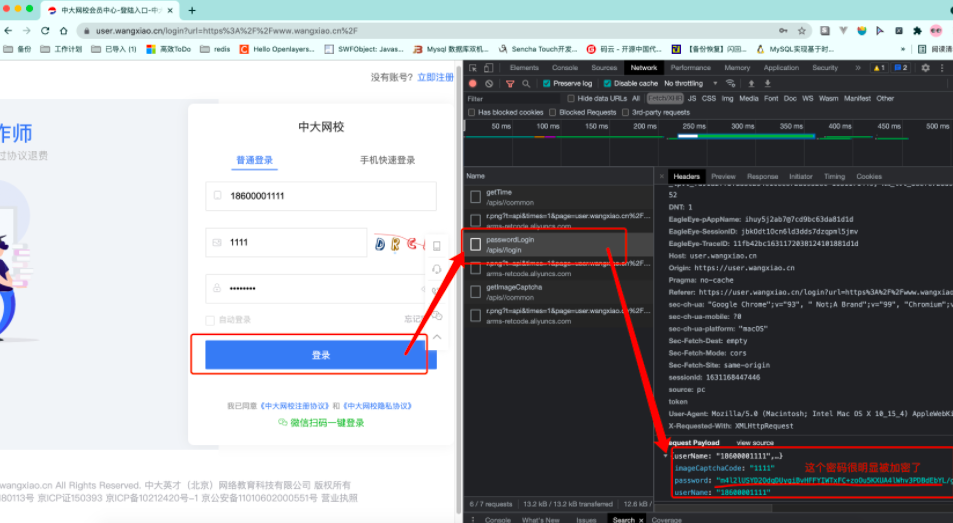This screenshot has width=953, height=523.
Task: Open the Chrome extensions puzzle icon
Action: (917, 30)
